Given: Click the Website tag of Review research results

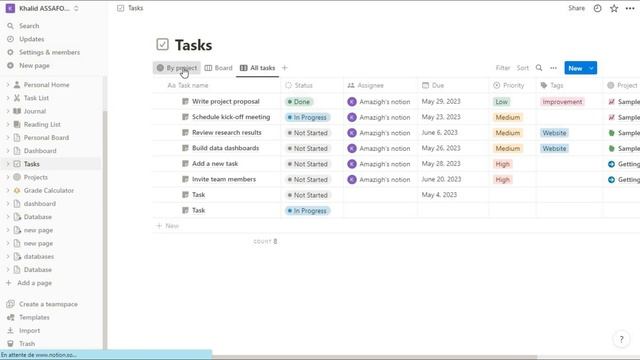Looking at the screenshot, I should point(554,133).
